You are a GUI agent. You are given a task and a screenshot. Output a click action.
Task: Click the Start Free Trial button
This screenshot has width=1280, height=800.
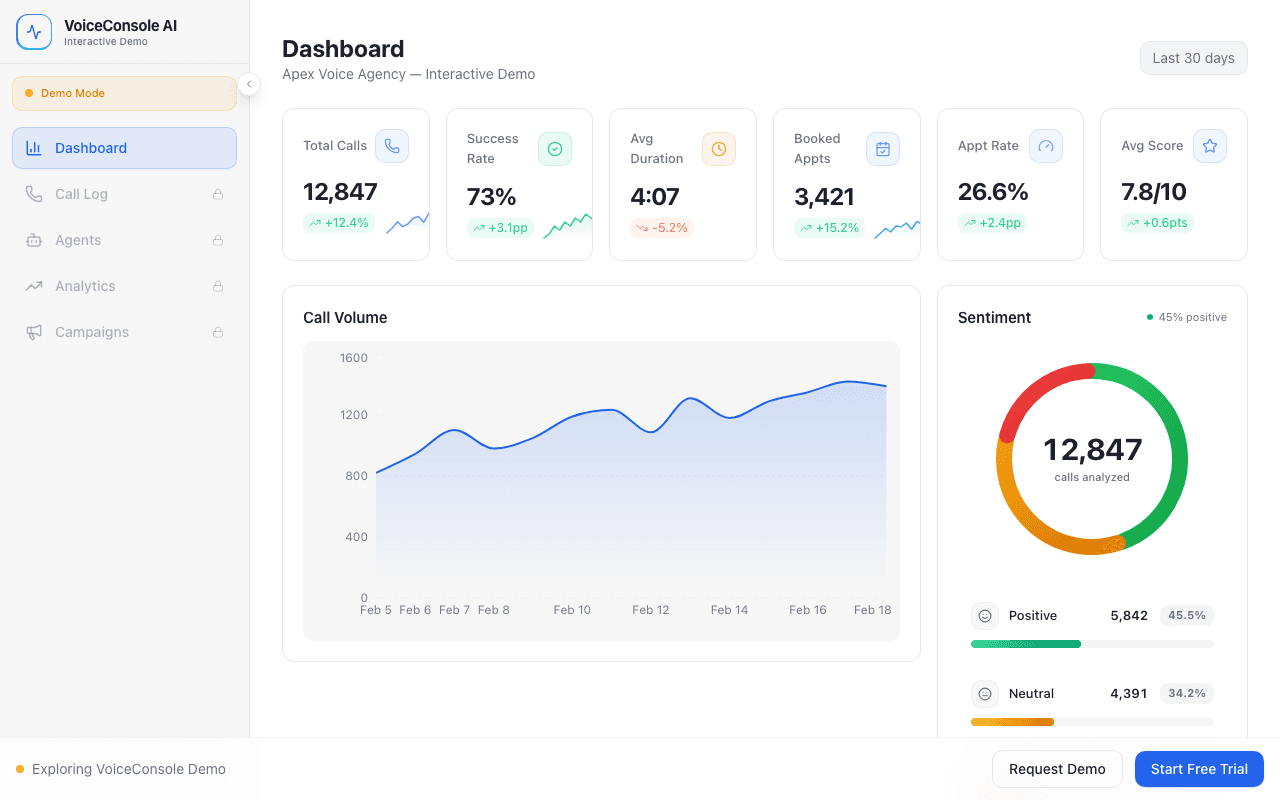point(1199,769)
